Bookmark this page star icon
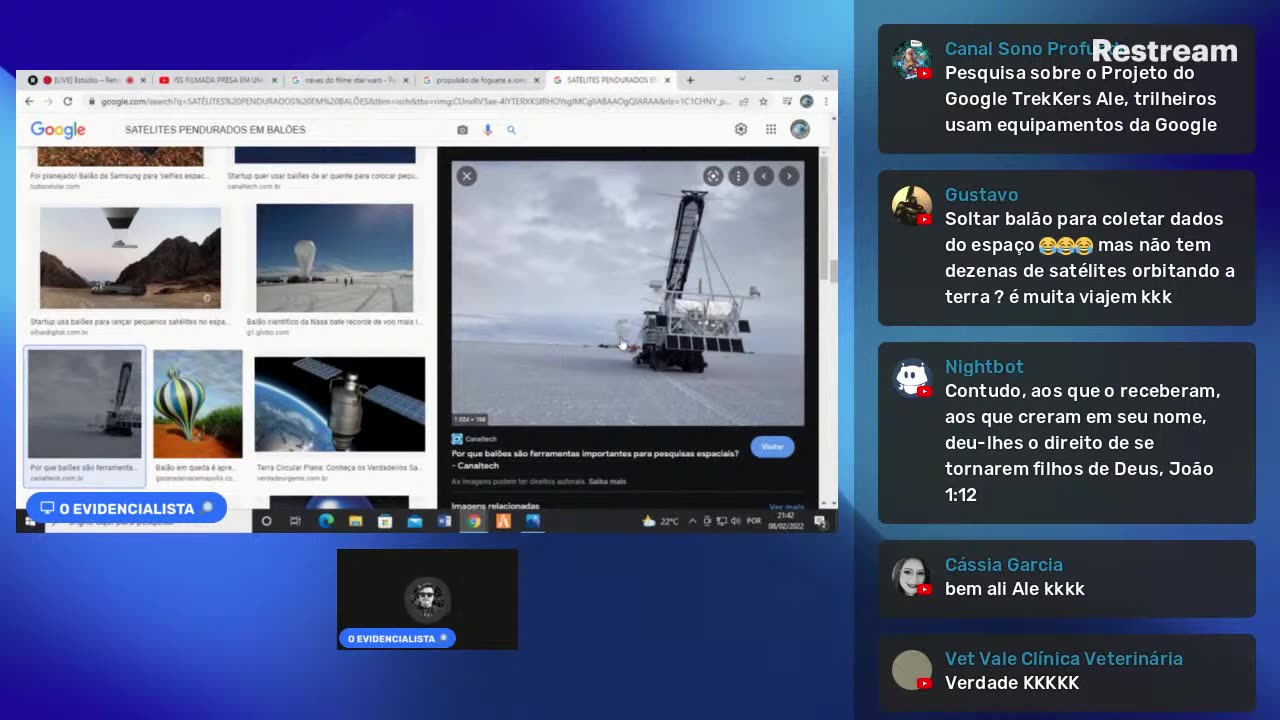 coord(763,102)
